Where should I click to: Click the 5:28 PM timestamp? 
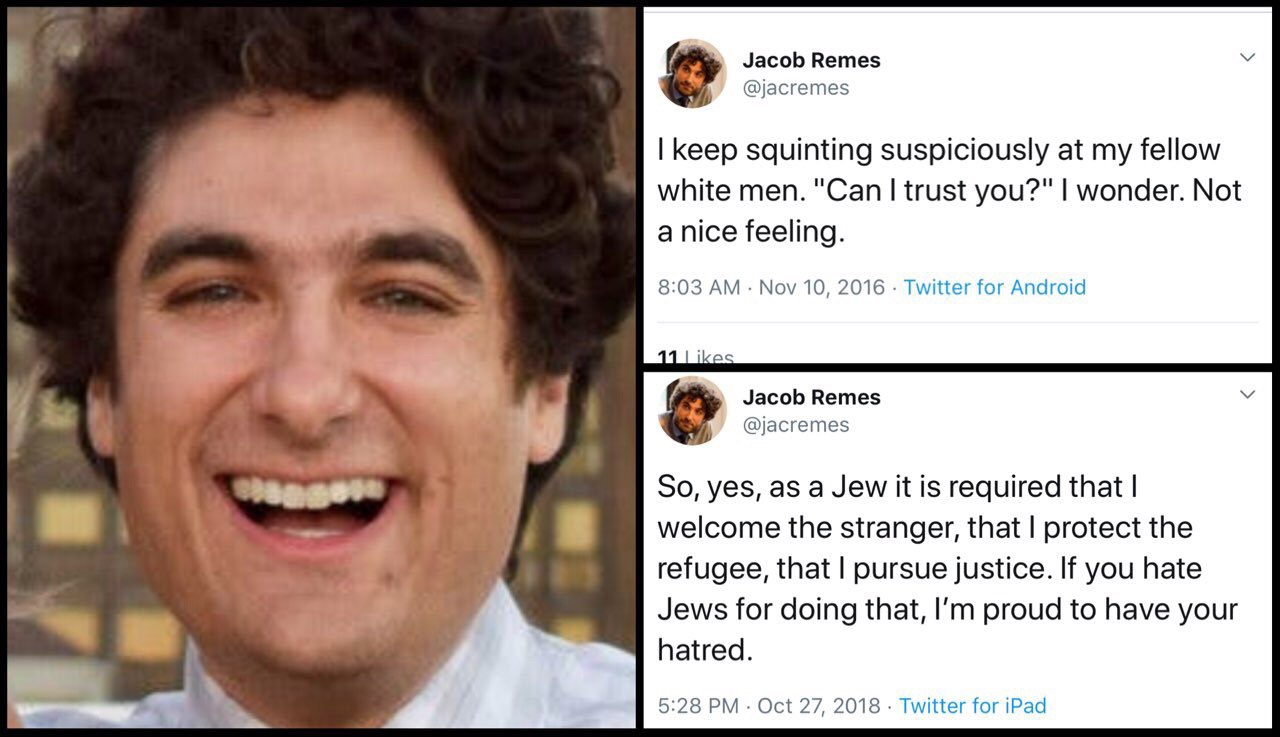[698, 706]
